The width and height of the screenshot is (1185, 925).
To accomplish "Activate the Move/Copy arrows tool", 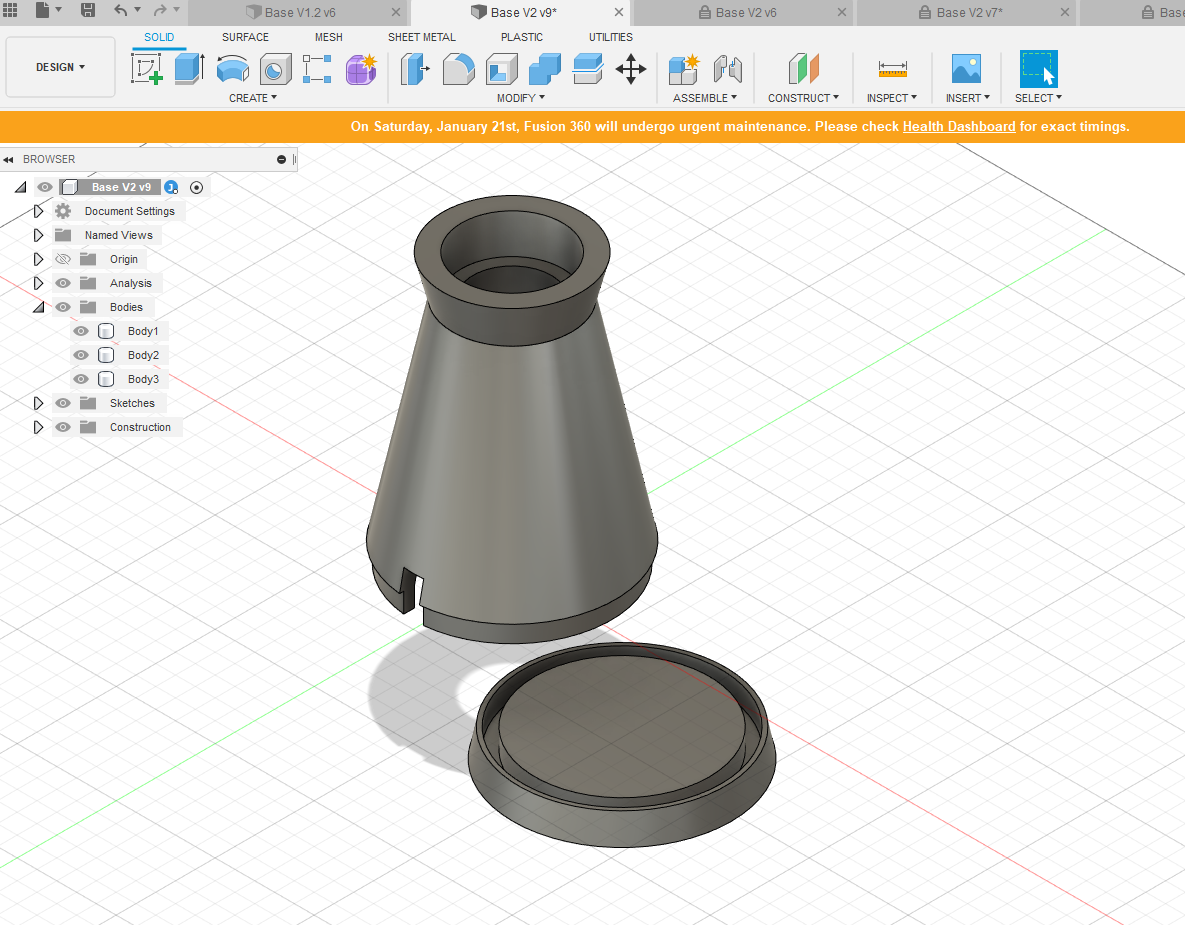I will tap(630, 69).
